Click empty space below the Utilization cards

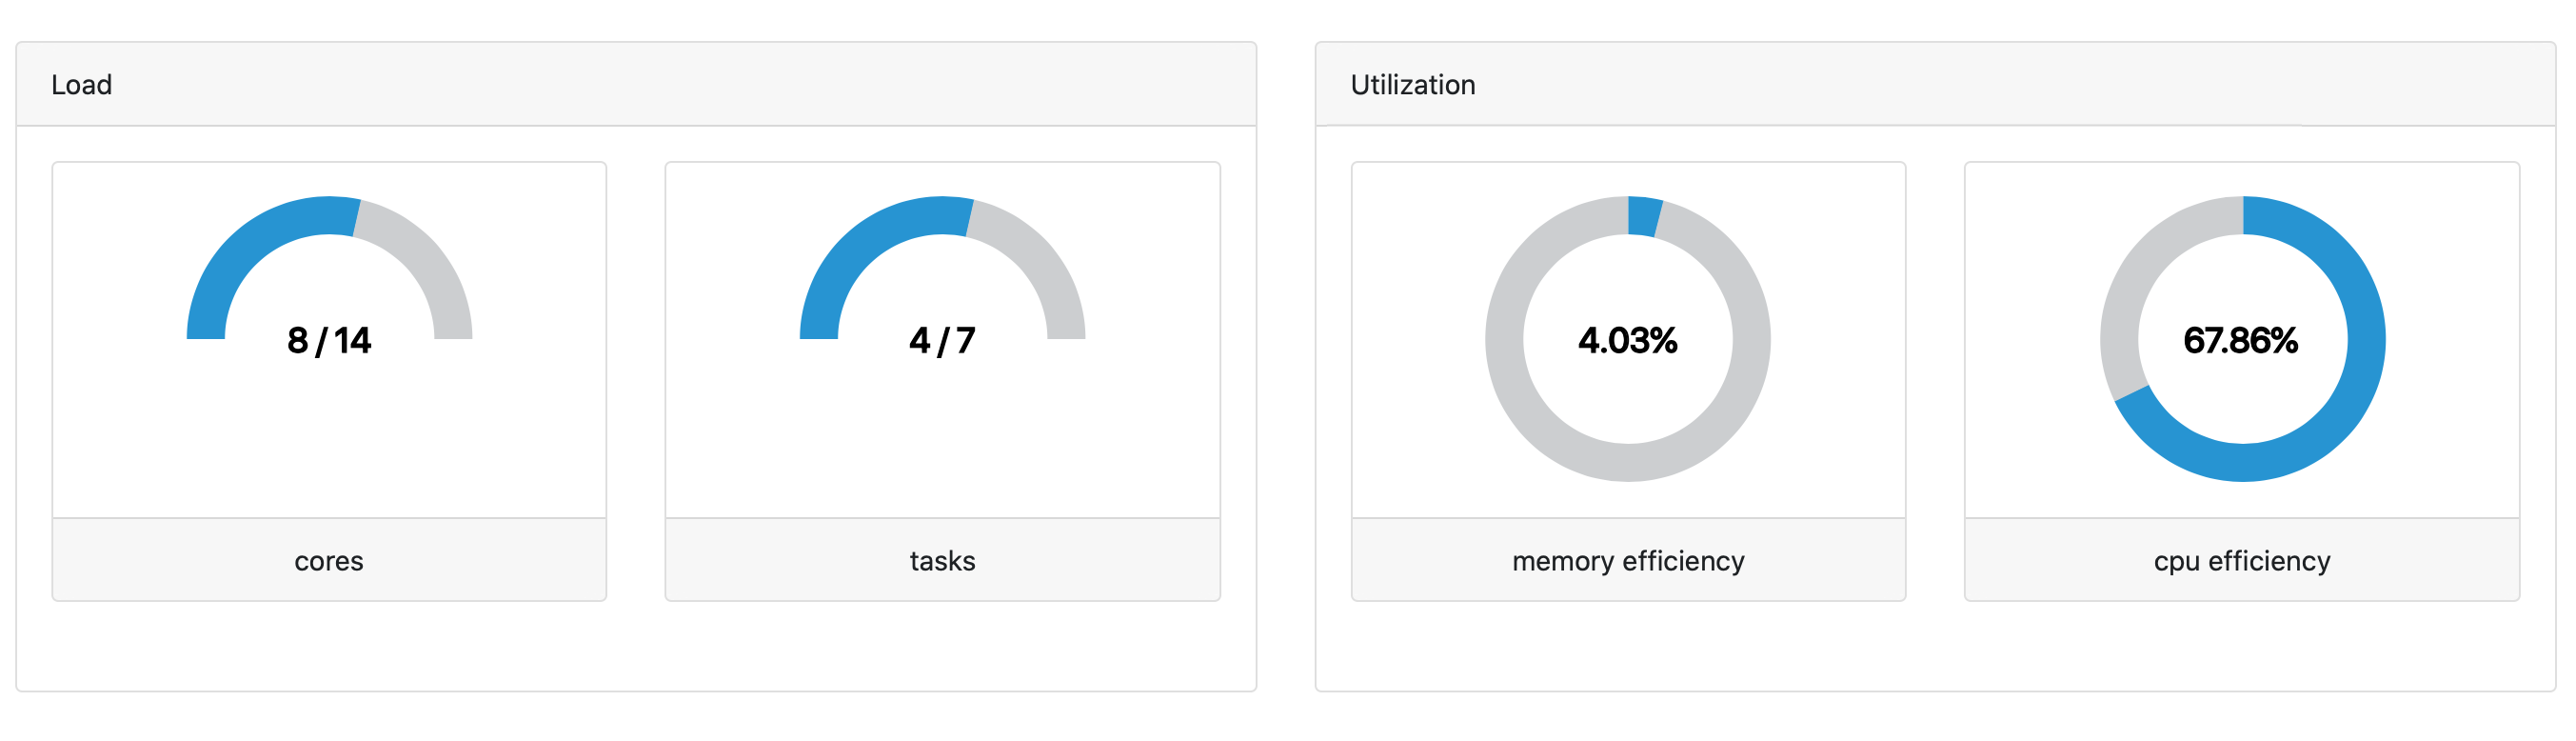pos(1935,646)
